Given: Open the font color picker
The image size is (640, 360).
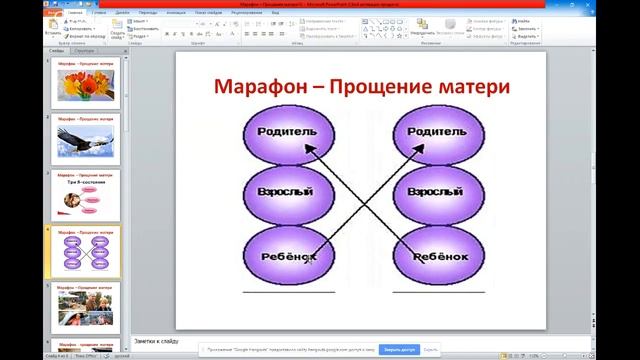Looking at the screenshot, I should [233, 34].
